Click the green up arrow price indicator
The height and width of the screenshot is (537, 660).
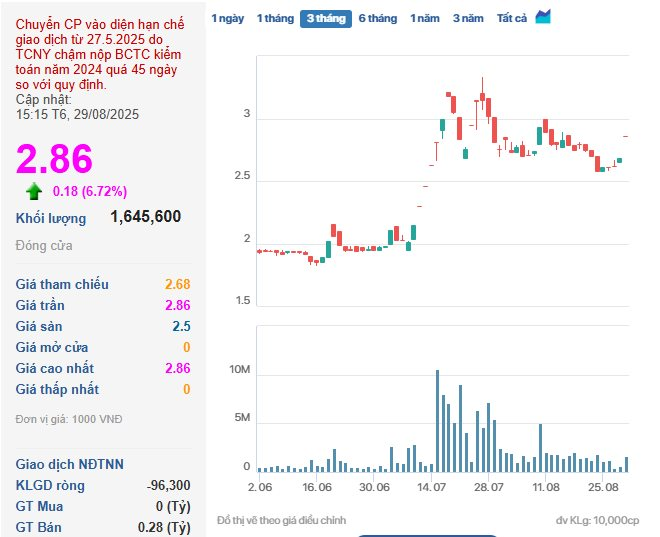pyautogui.click(x=34, y=192)
